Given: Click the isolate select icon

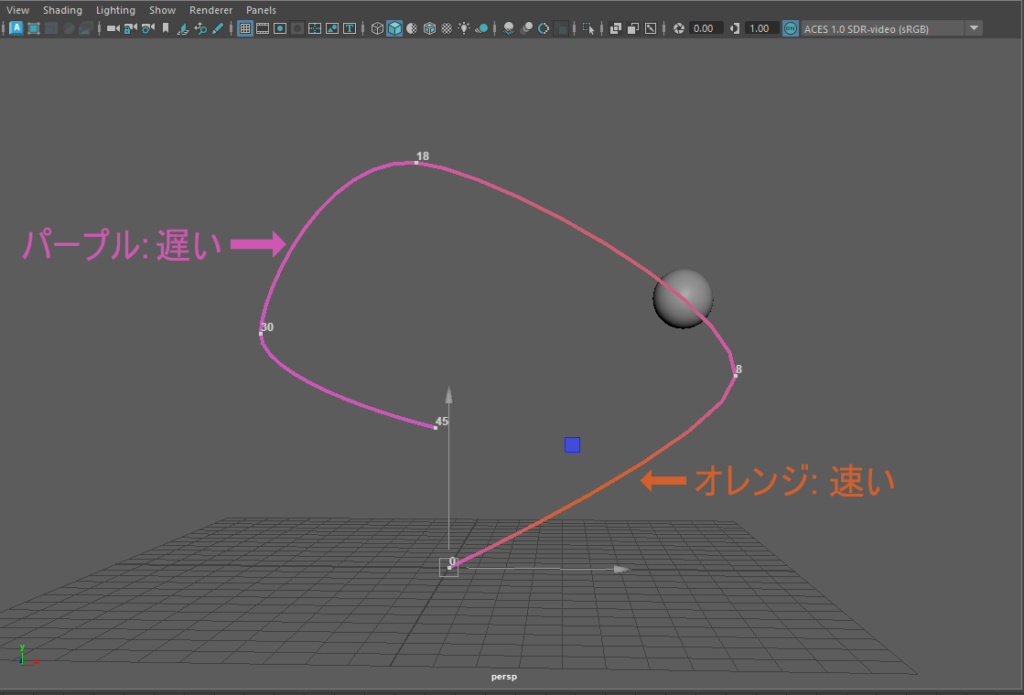Looking at the screenshot, I should tap(589, 29).
